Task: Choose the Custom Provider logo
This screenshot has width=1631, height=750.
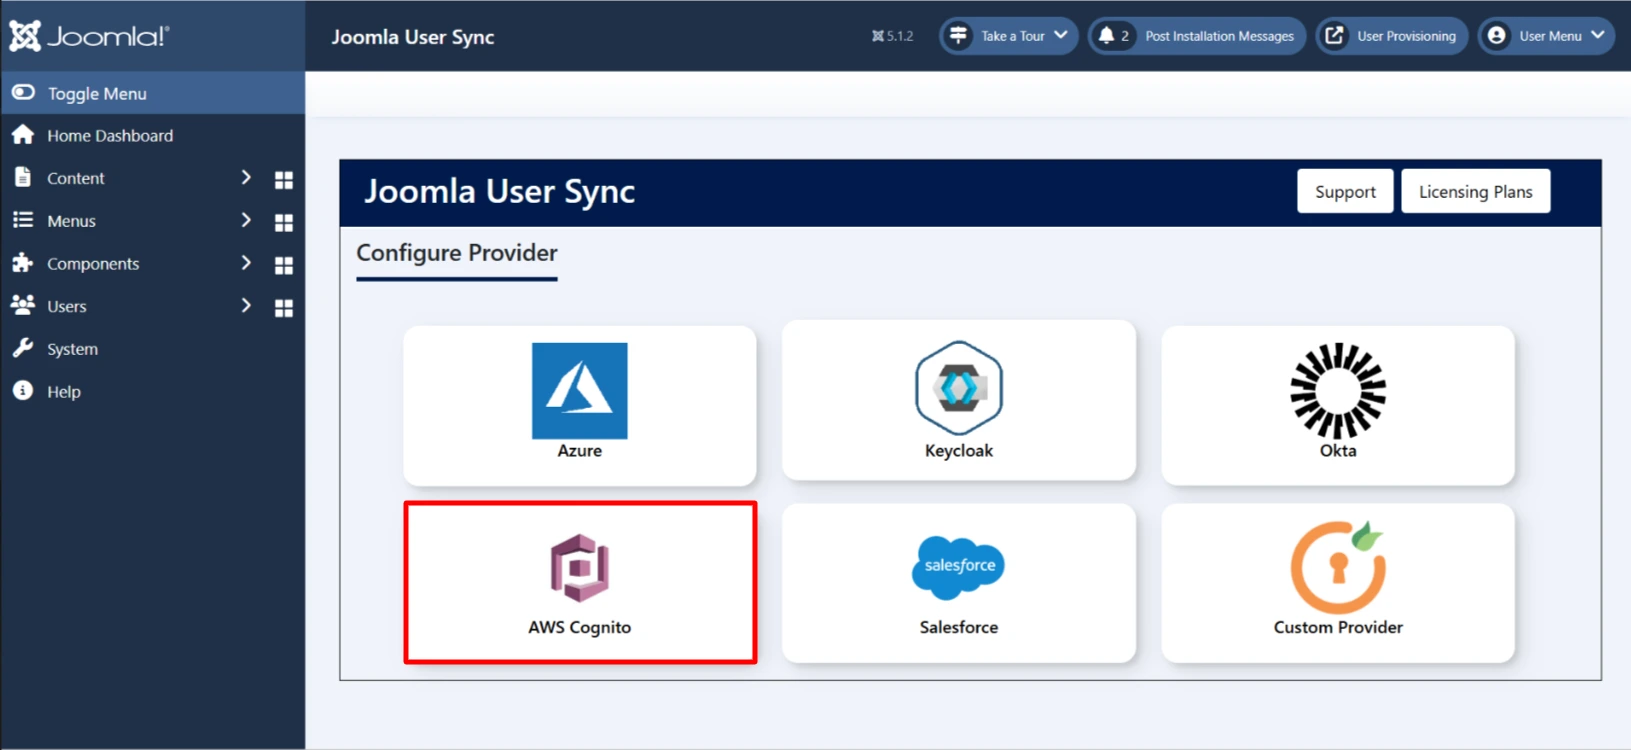Action: click(1338, 567)
